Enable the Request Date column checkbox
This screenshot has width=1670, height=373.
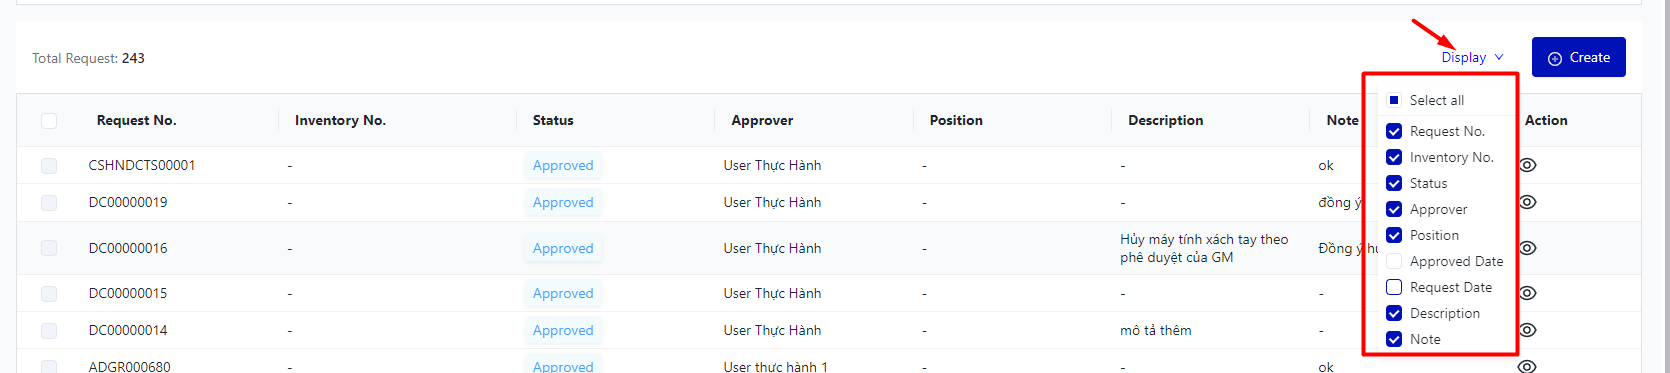tap(1394, 287)
